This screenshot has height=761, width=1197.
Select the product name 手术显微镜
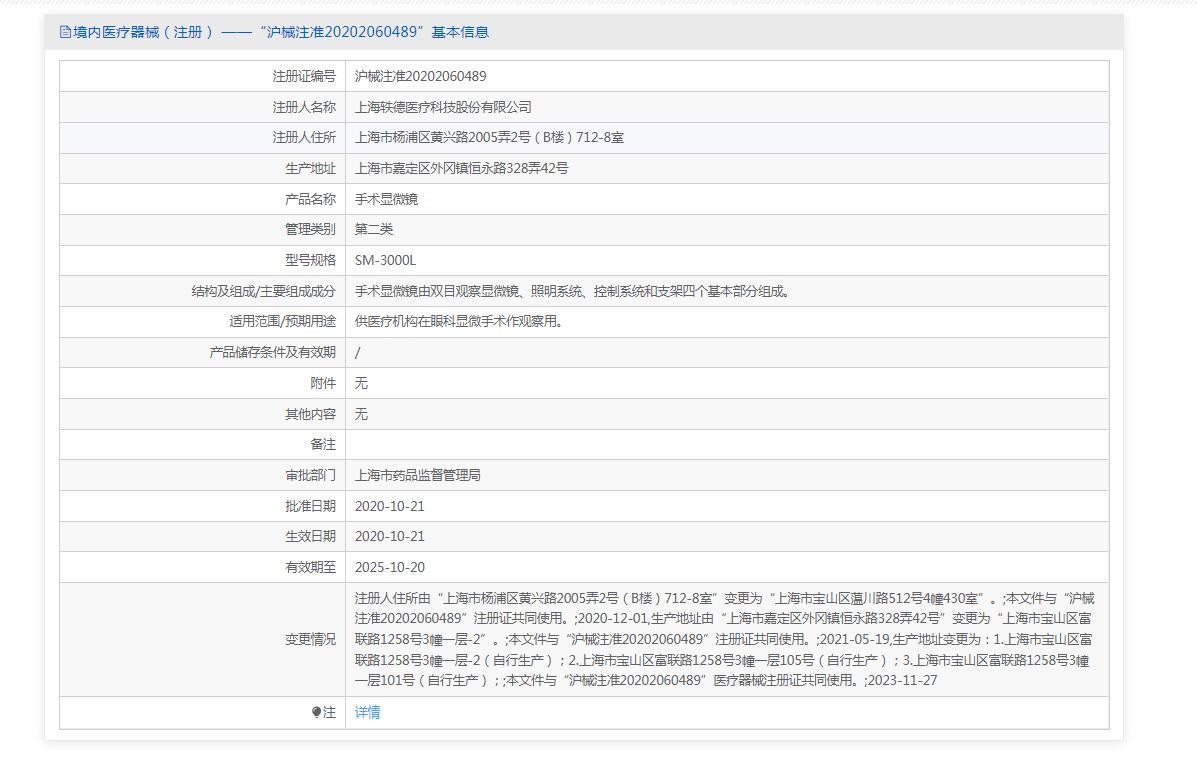point(386,199)
